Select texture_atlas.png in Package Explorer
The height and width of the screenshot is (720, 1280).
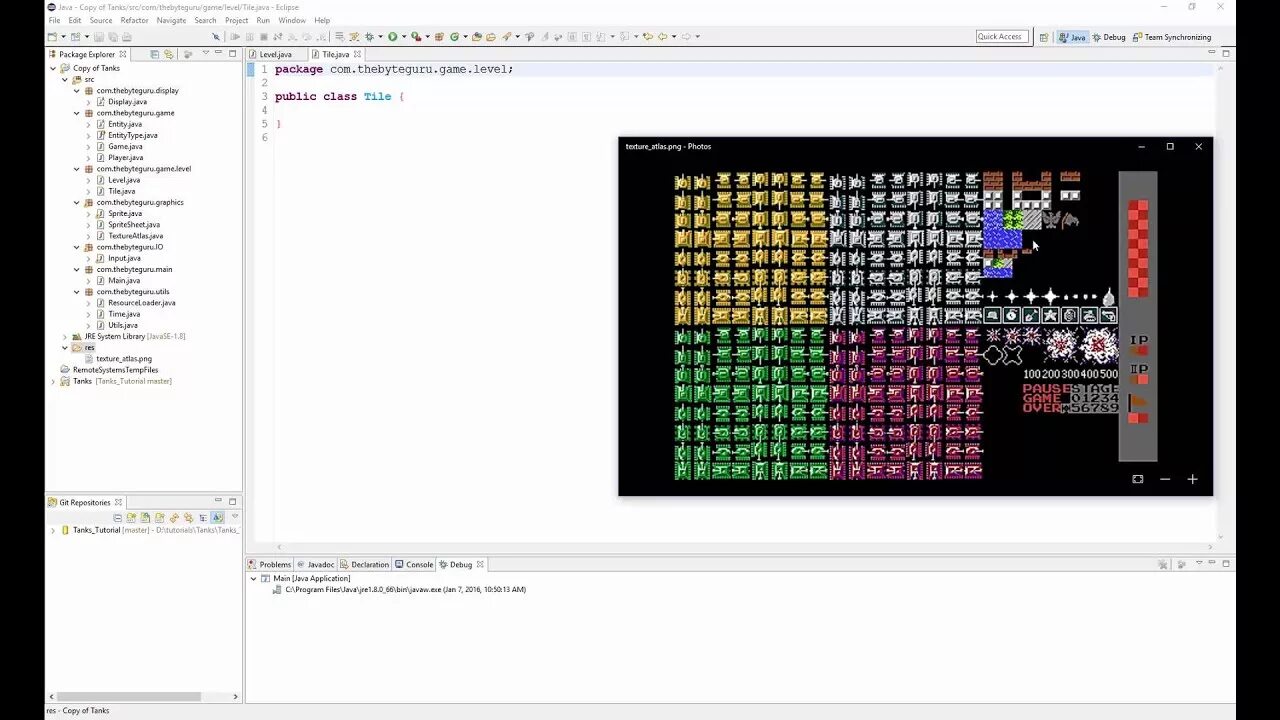pyautogui.click(x=123, y=358)
